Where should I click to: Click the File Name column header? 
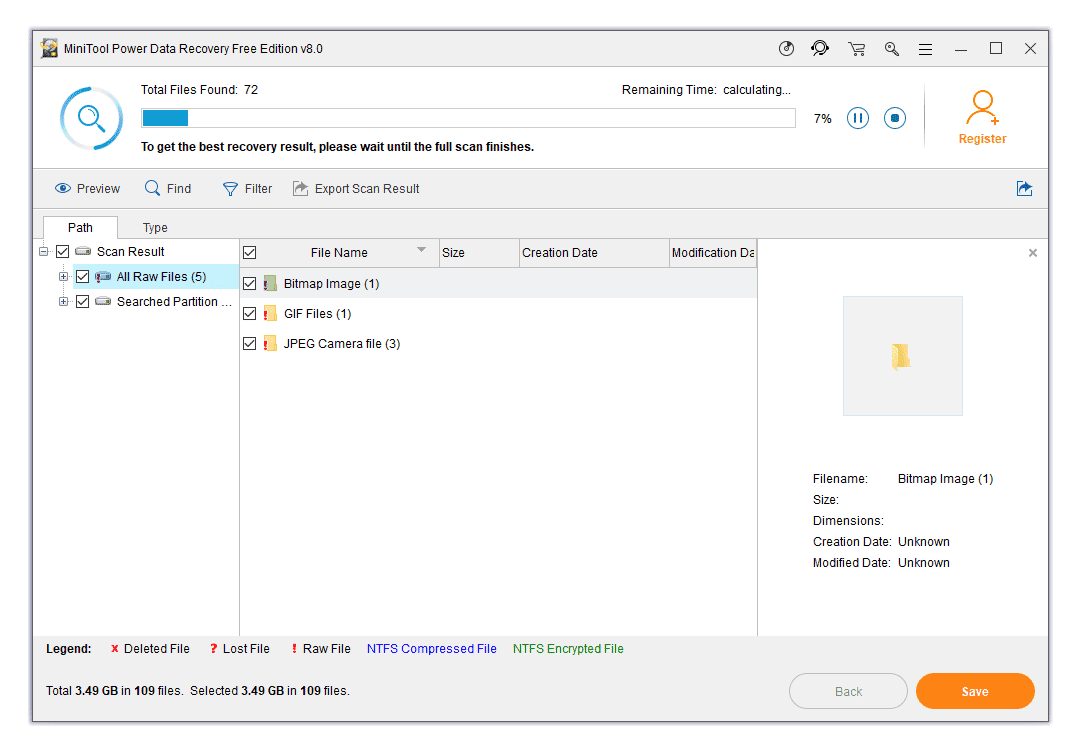pyautogui.click(x=339, y=253)
